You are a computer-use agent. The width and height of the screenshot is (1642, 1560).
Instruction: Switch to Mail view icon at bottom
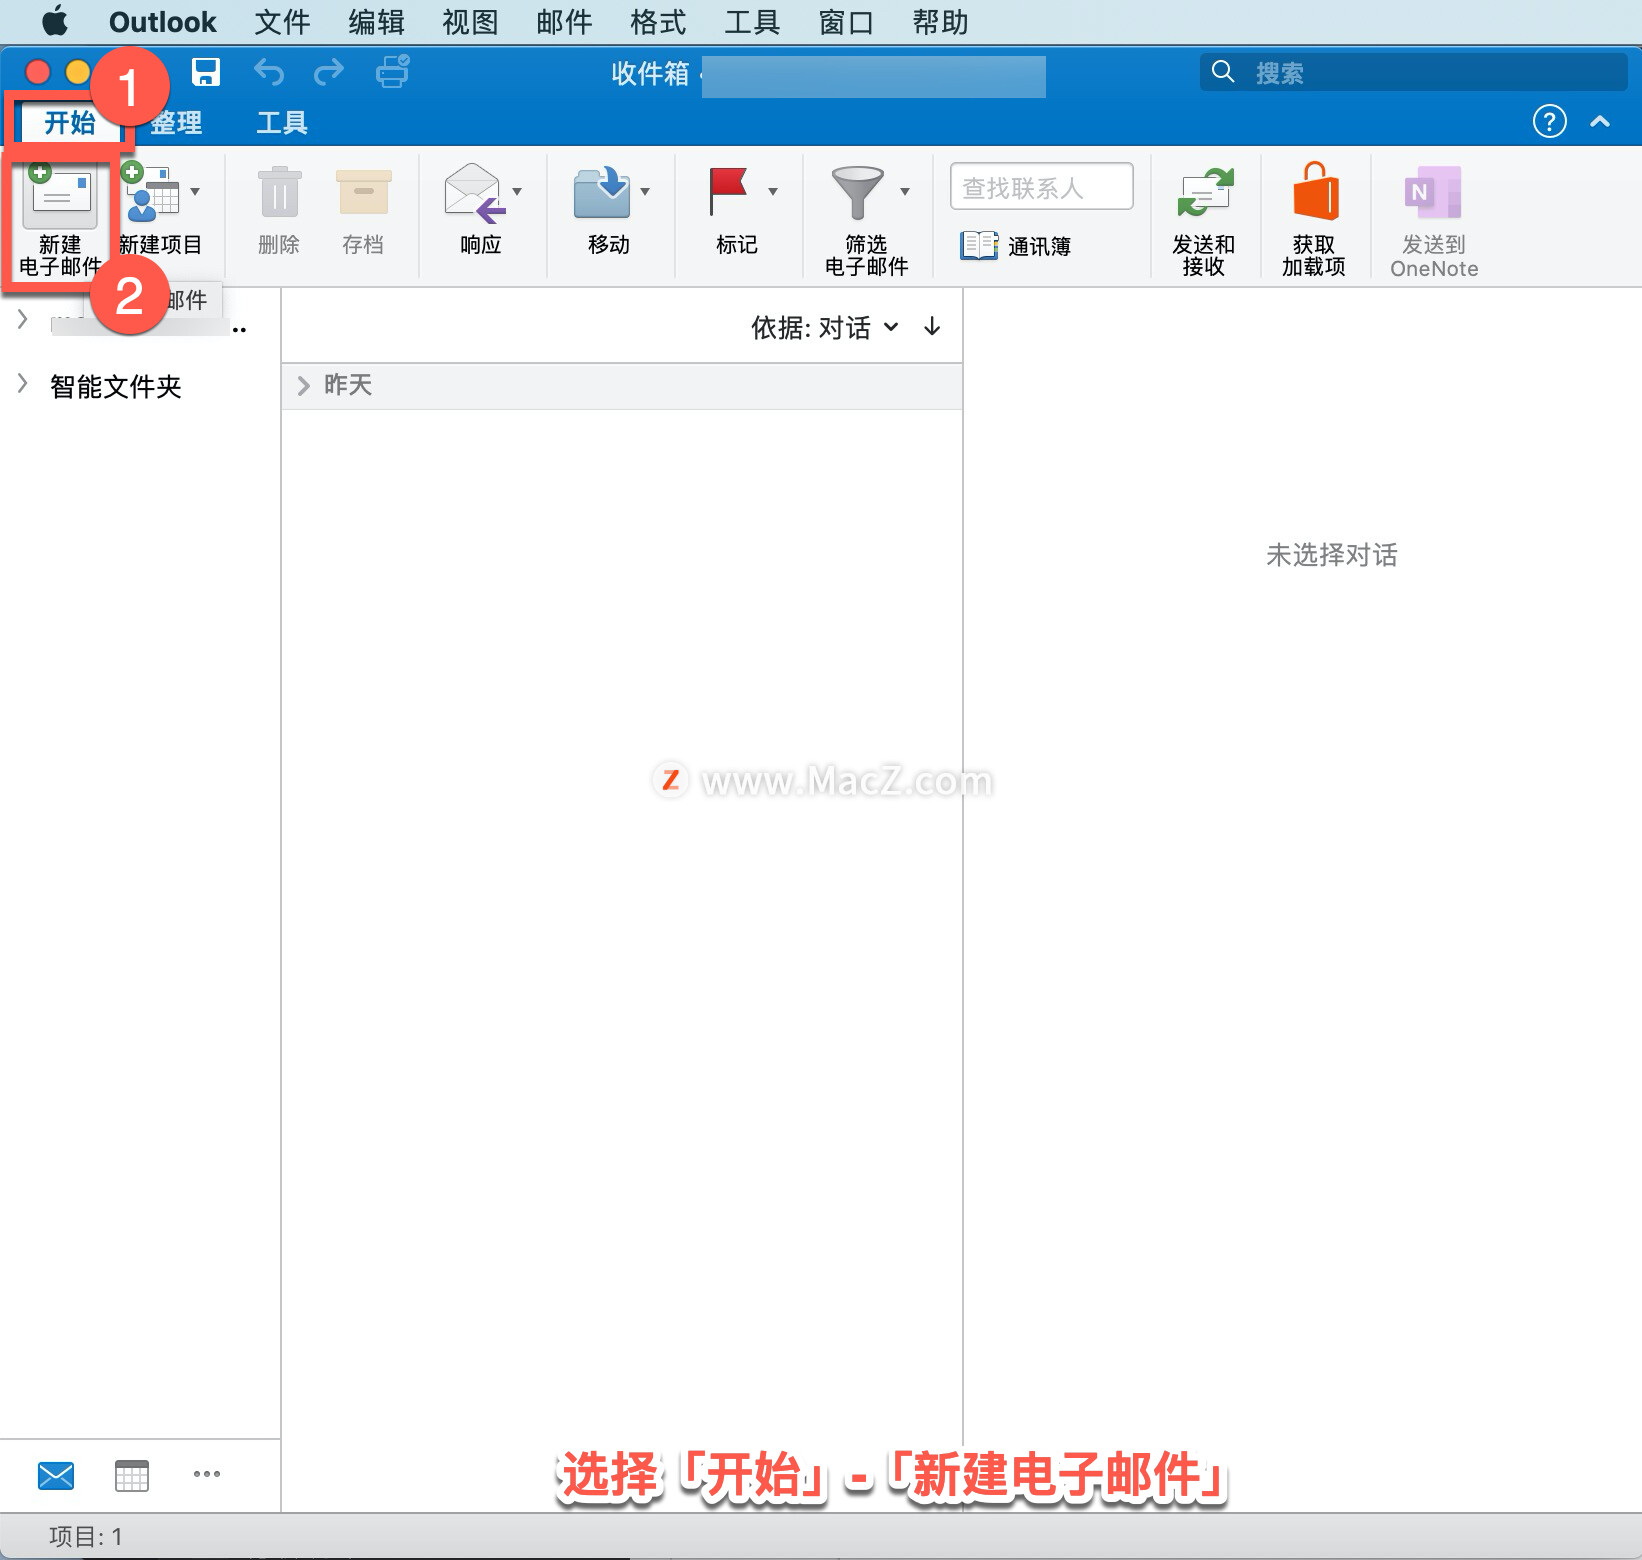(x=56, y=1475)
